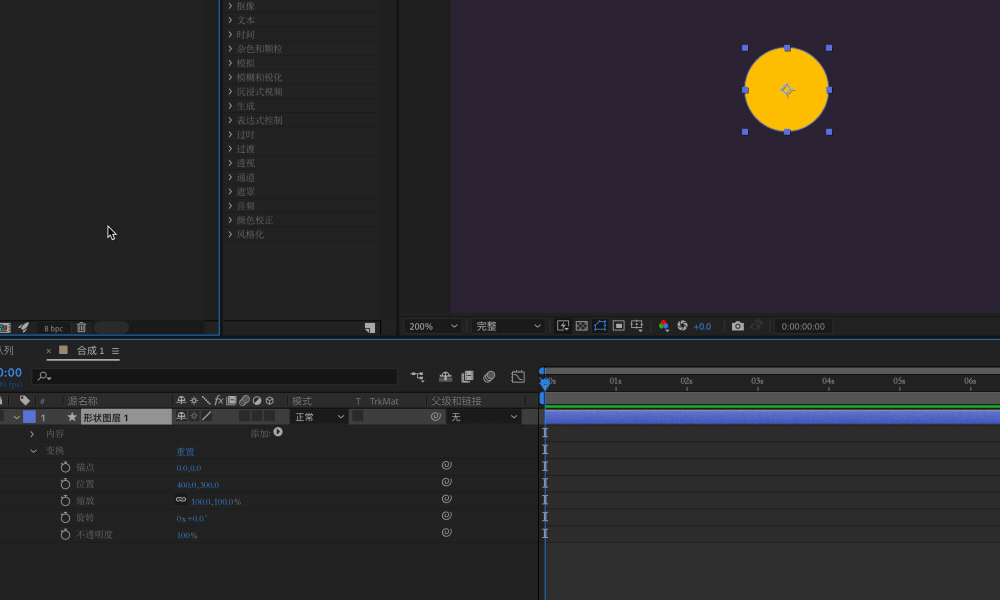Open the Graph Editor icon in timeline
This screenshot has width=1000, height=600.
[518, 377]
